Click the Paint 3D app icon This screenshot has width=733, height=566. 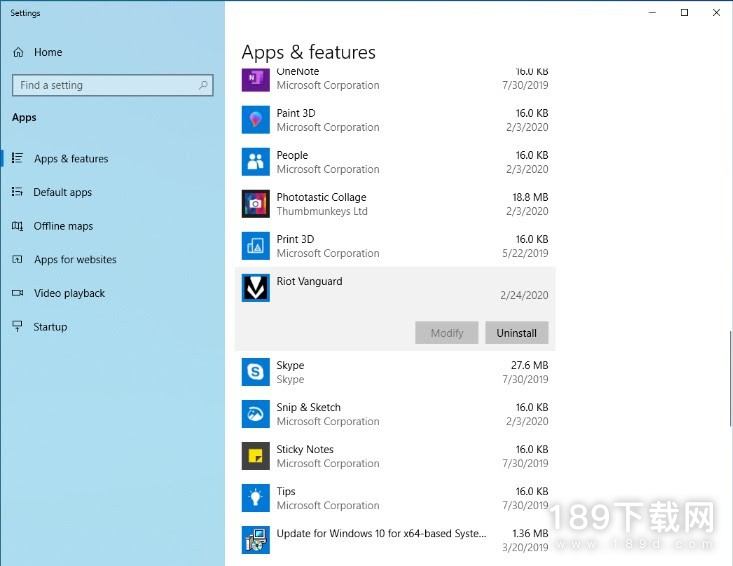click(256, 120)
